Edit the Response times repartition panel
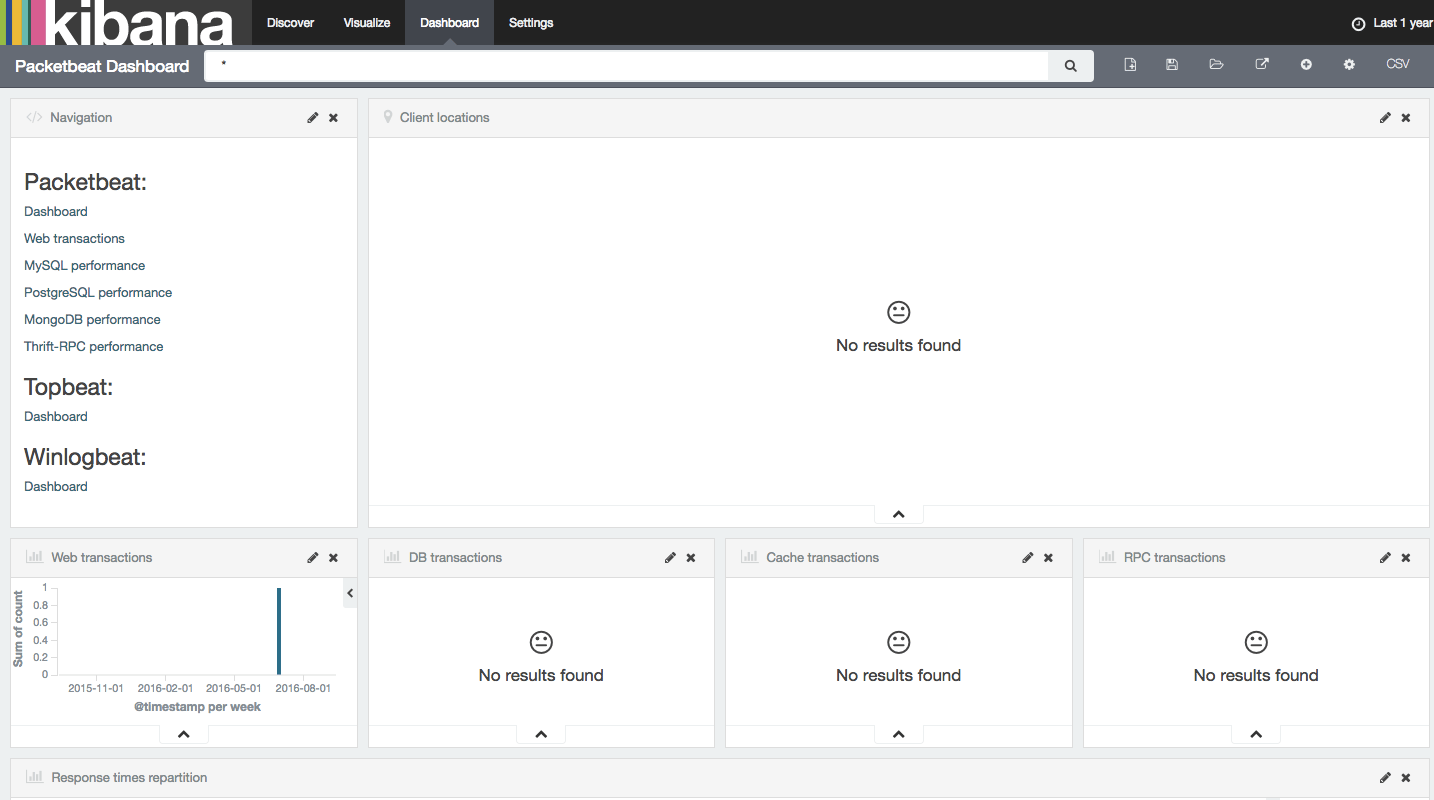1434x800 pixels. tap(1385, 777)
